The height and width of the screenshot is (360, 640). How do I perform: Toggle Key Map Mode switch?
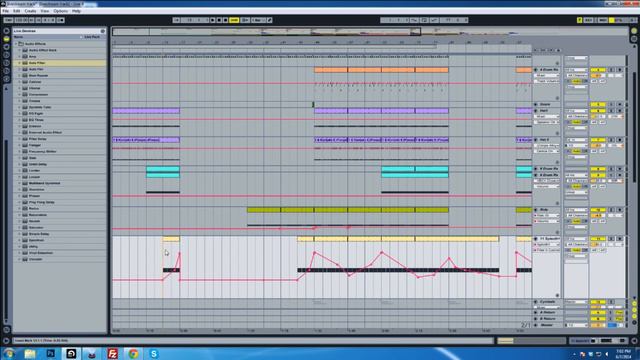(x=589, y=20)
